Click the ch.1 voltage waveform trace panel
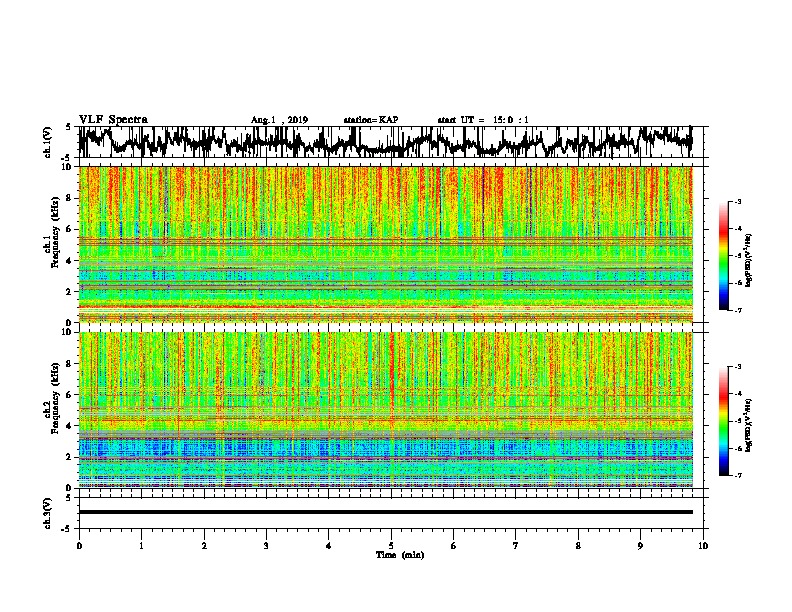Image resolution: width=792 pixels, height=612 pixels. point(391,142)
